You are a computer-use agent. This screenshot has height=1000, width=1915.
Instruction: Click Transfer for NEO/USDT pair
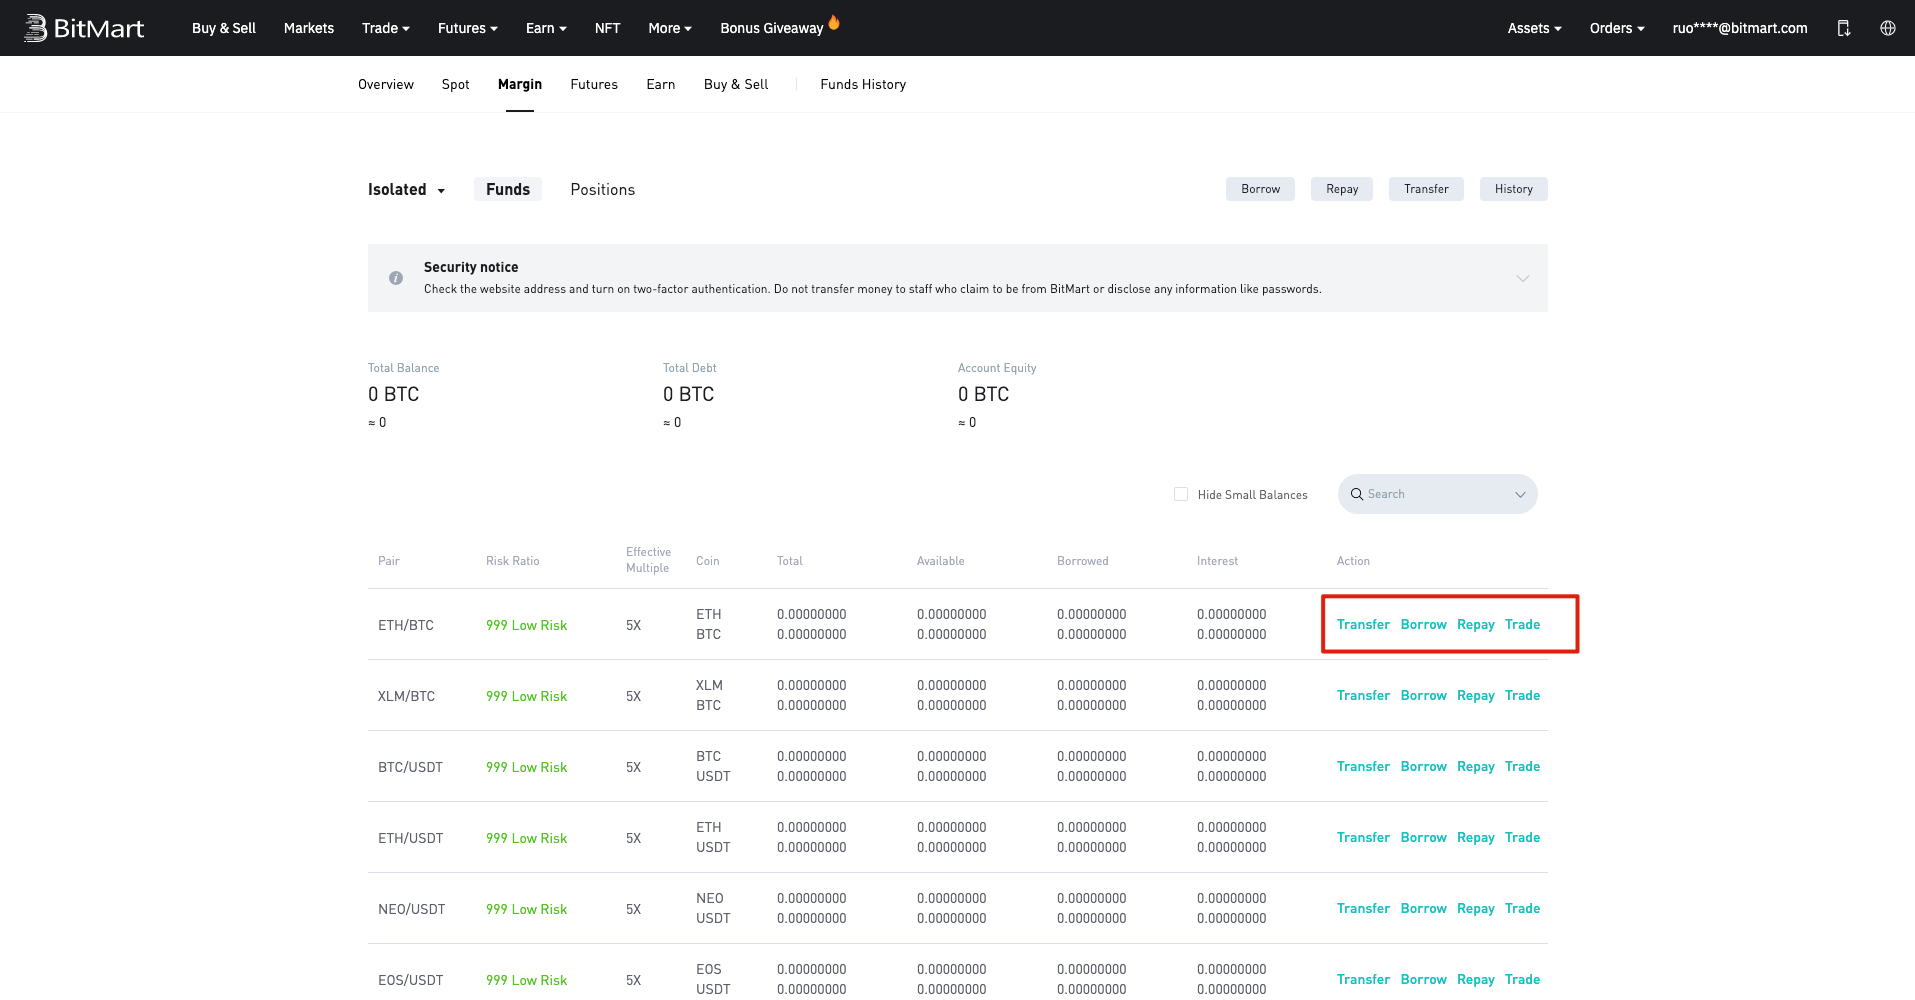tap(1363, 908)
